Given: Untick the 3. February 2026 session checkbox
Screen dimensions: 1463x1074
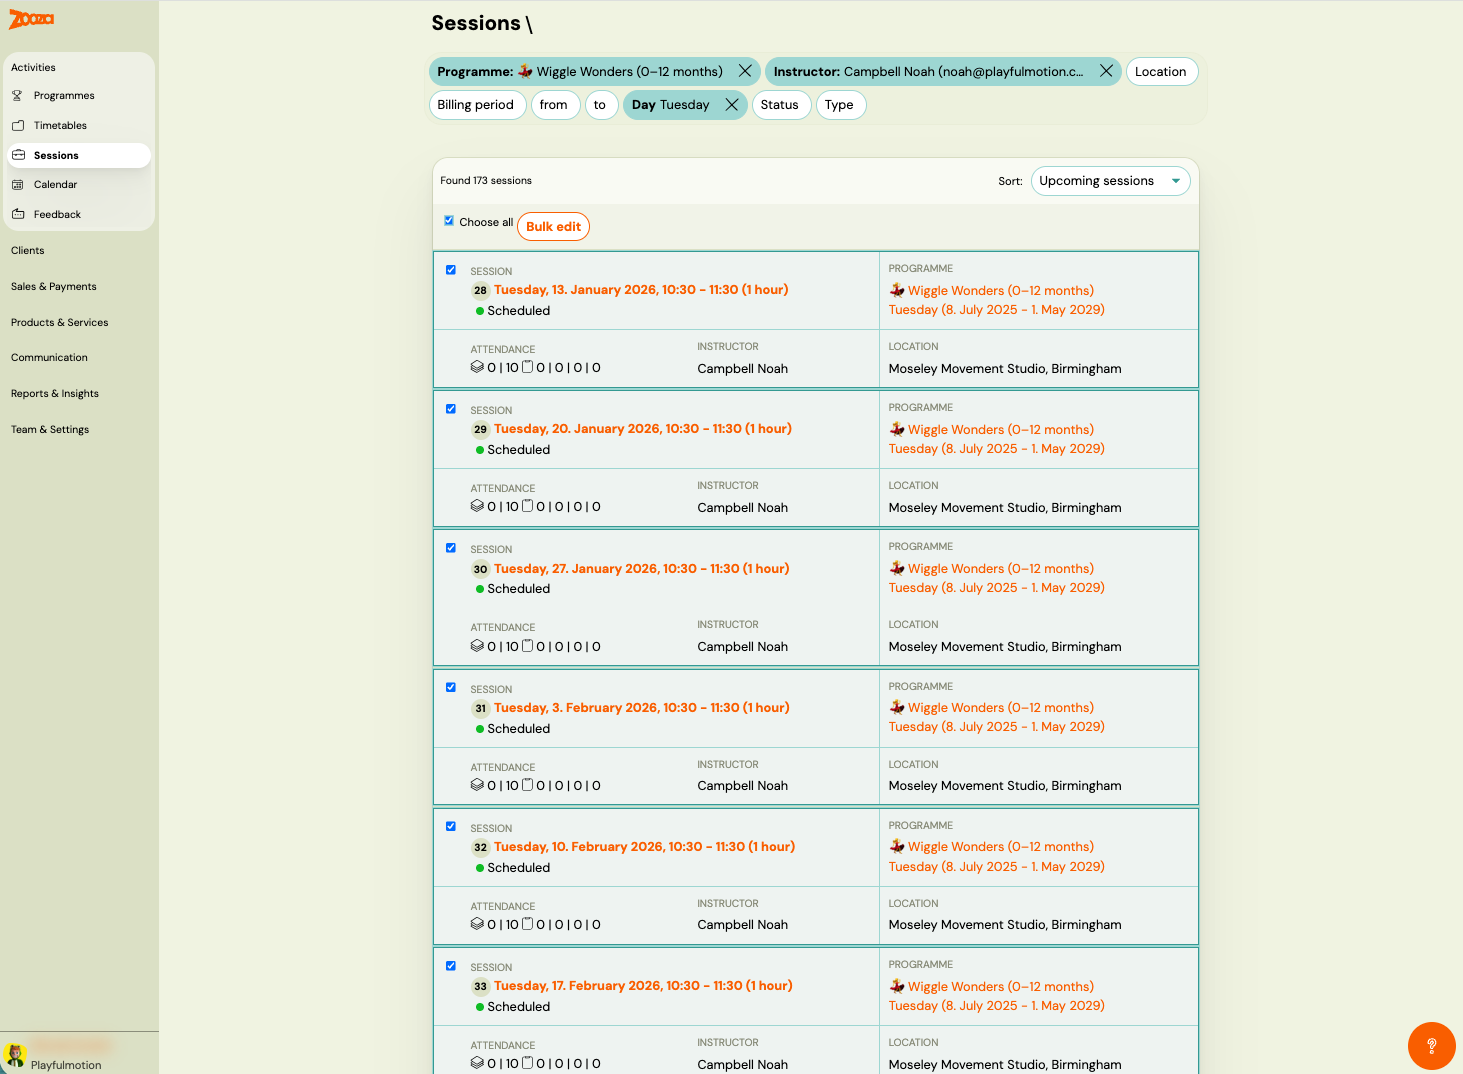Looking at the screenshot, I should (x=451, y=687).
